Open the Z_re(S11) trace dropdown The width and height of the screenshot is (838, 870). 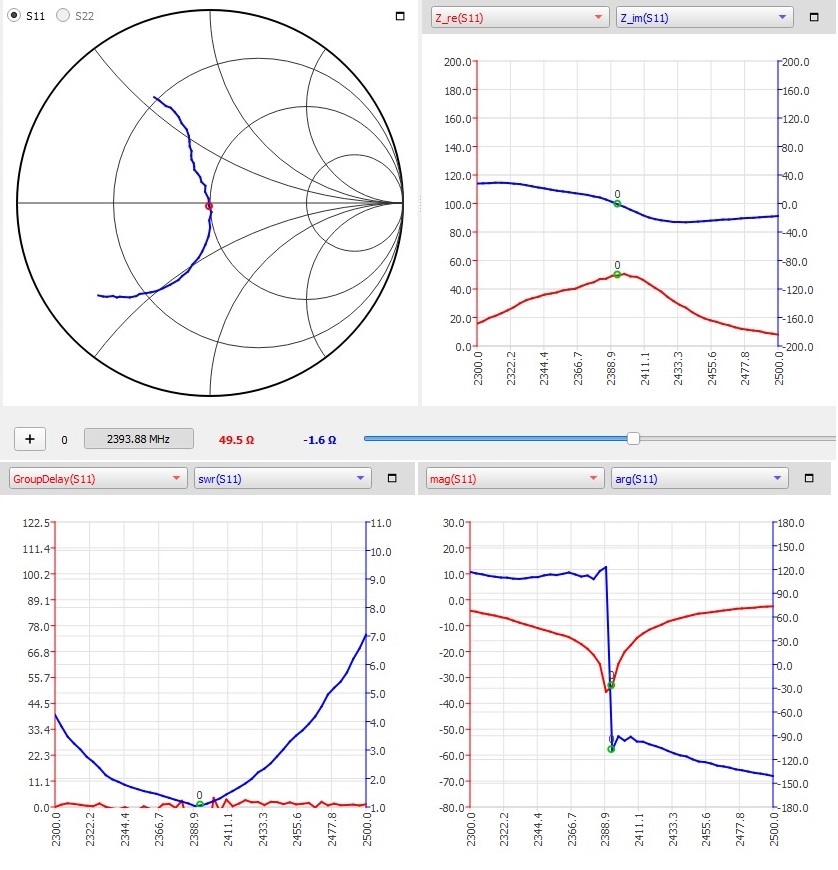coord(518,17)
